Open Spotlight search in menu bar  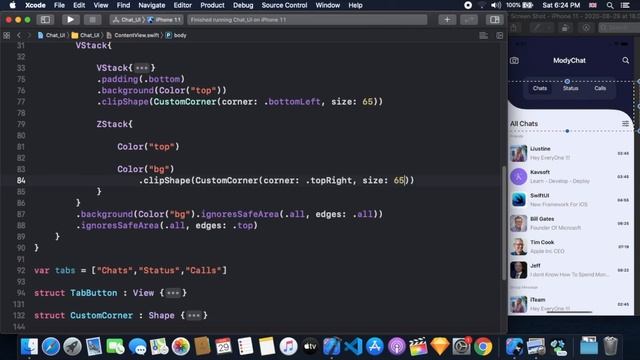[610, 5]
